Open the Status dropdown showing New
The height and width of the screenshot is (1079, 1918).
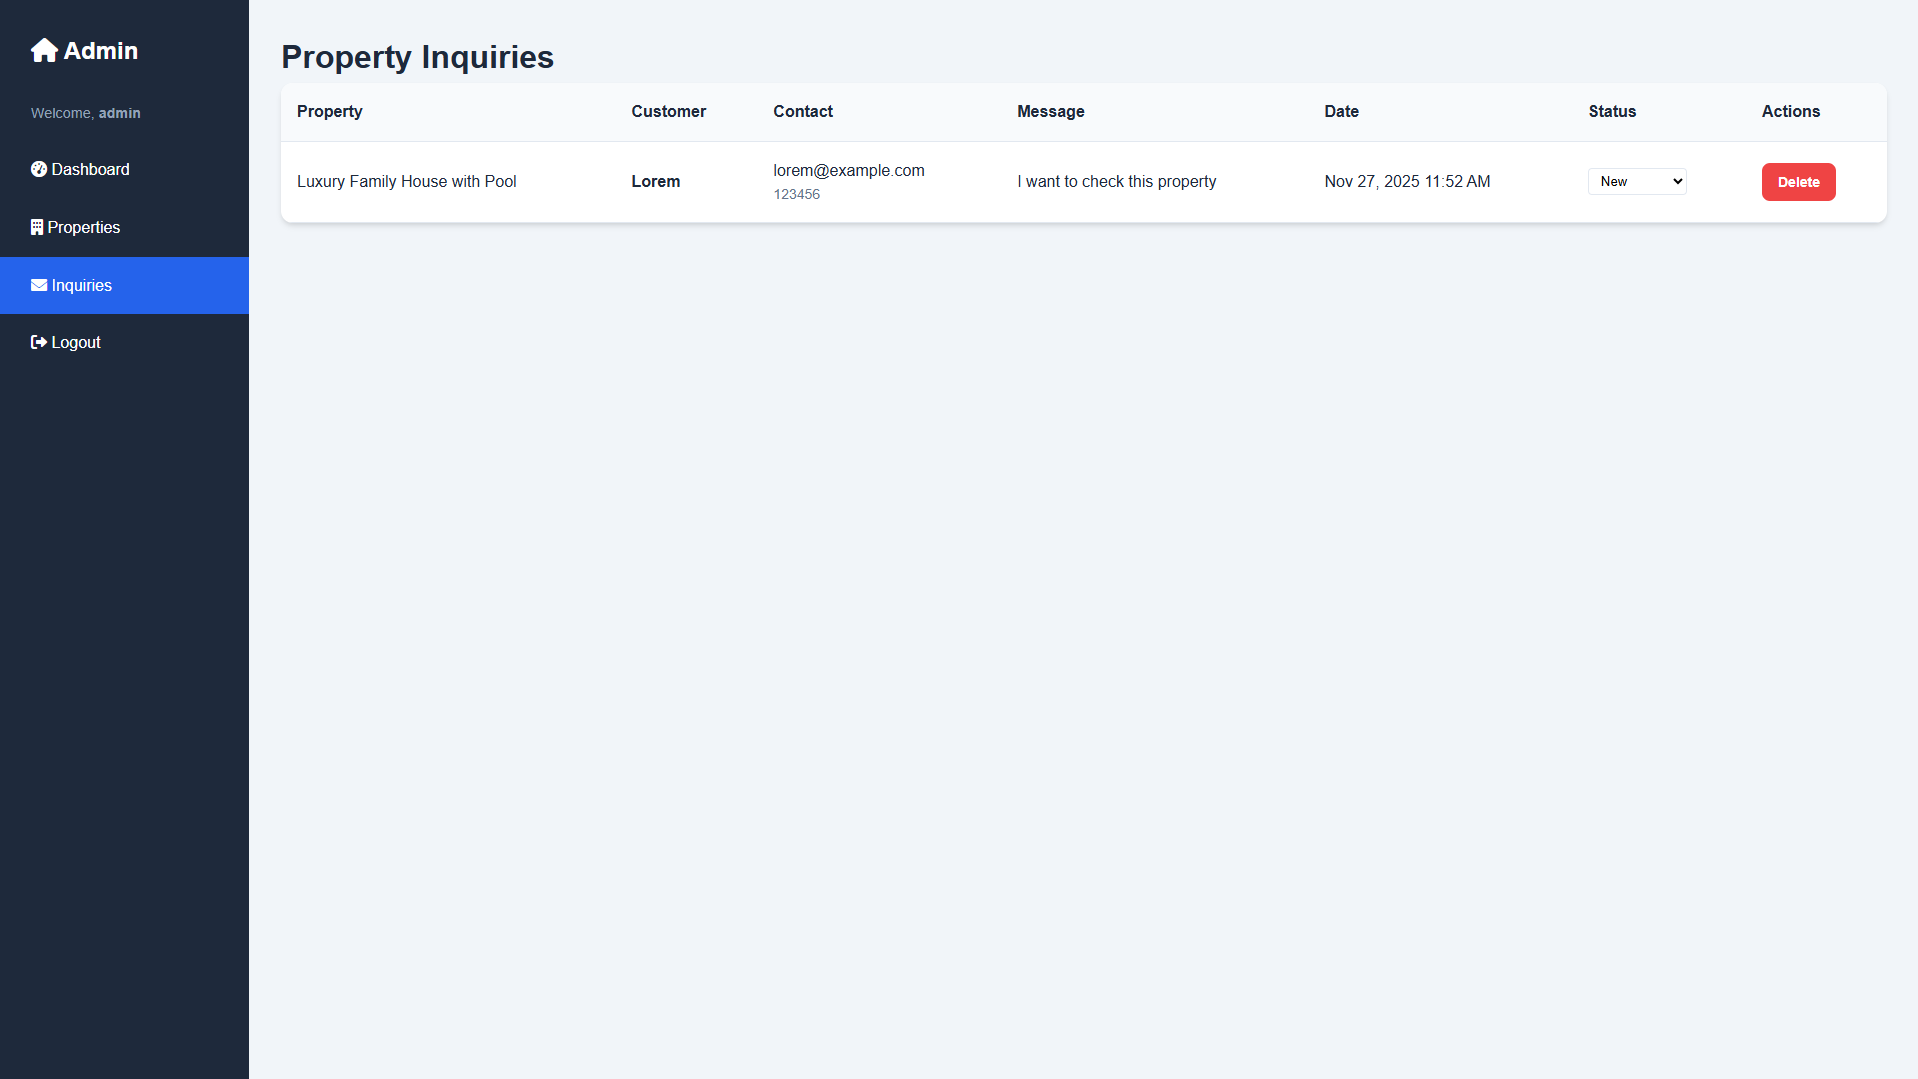coord(1637,181)
